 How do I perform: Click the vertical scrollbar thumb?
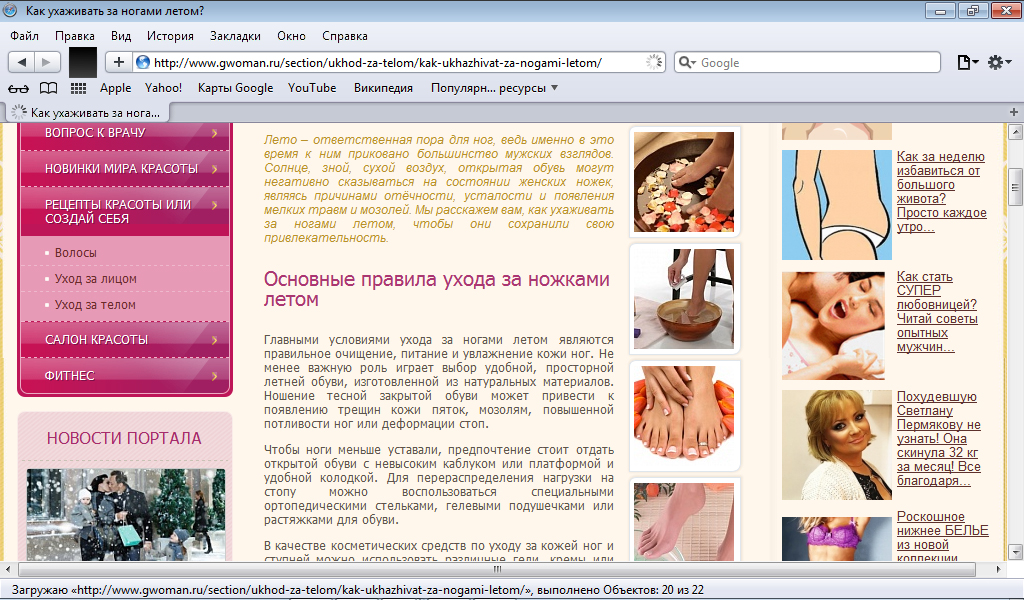(1015, 187)
